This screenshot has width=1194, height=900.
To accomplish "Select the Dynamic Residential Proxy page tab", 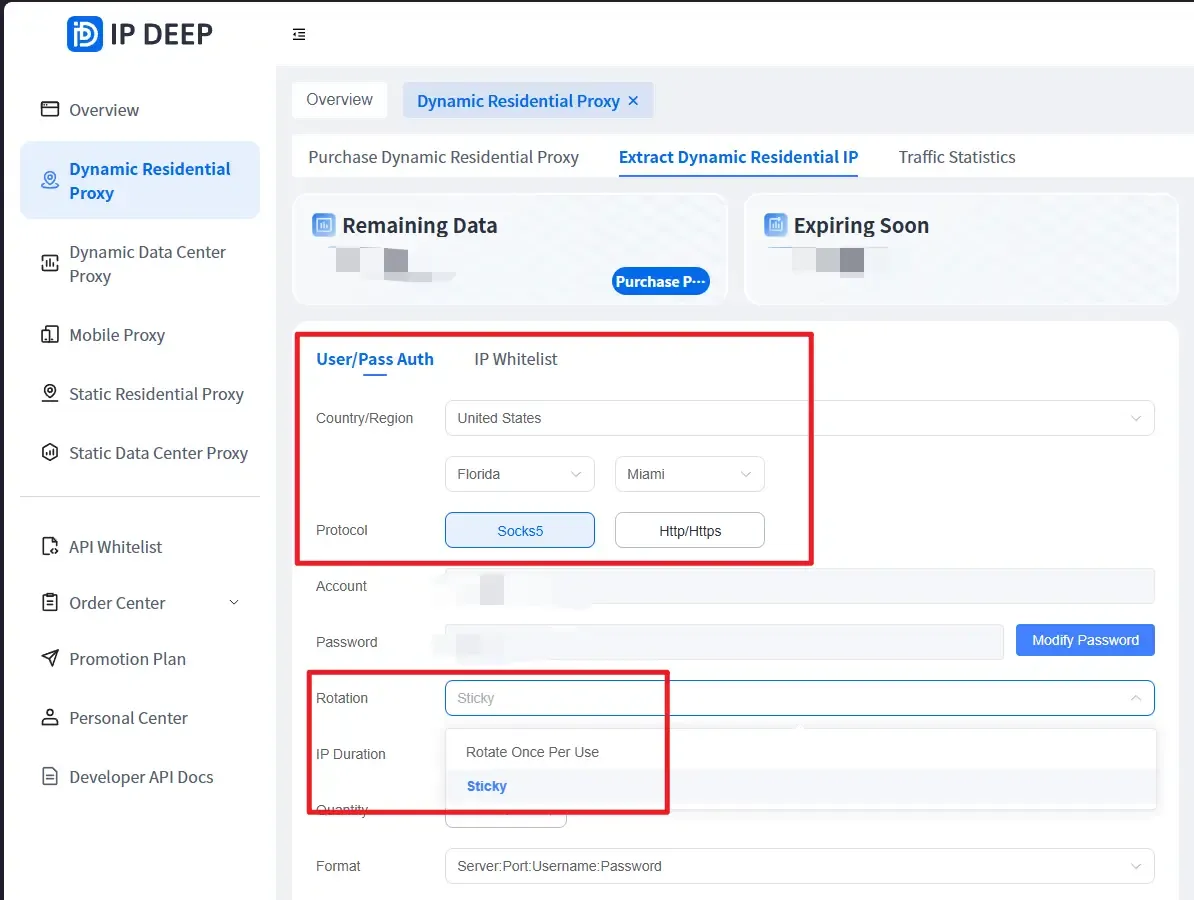I will click(x=519, y=101).
